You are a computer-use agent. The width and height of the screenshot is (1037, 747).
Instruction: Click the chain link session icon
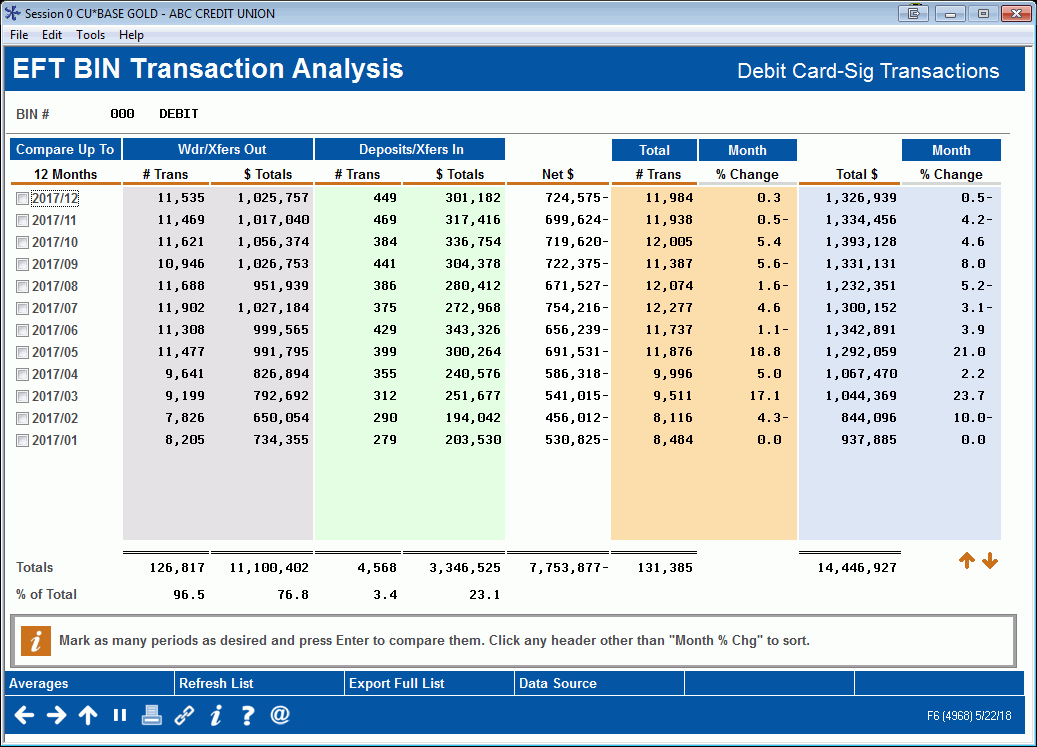tap(184, 715)
